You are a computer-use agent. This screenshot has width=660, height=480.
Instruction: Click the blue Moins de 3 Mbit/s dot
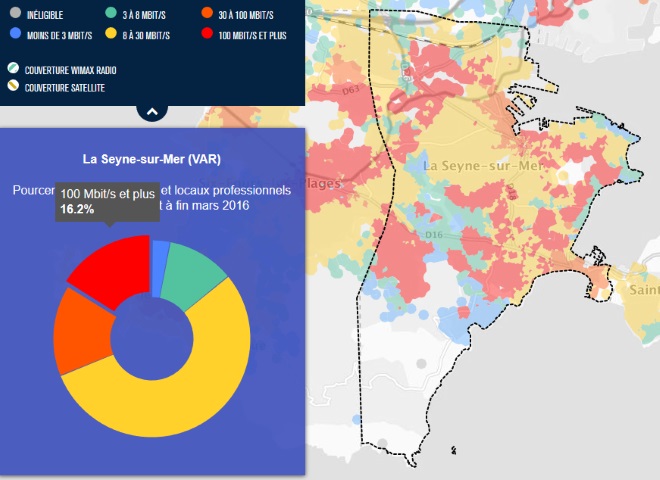point(13,35)
